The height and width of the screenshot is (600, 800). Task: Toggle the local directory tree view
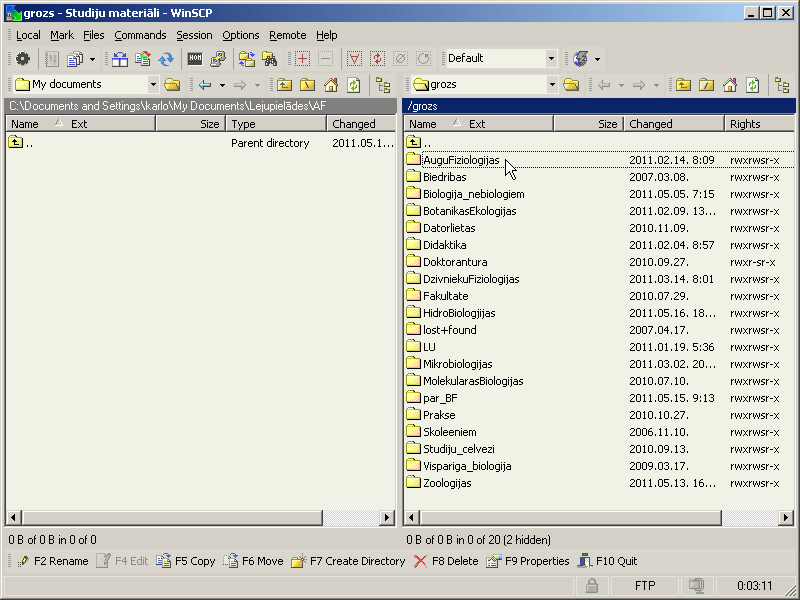click(x=383, y=85)
